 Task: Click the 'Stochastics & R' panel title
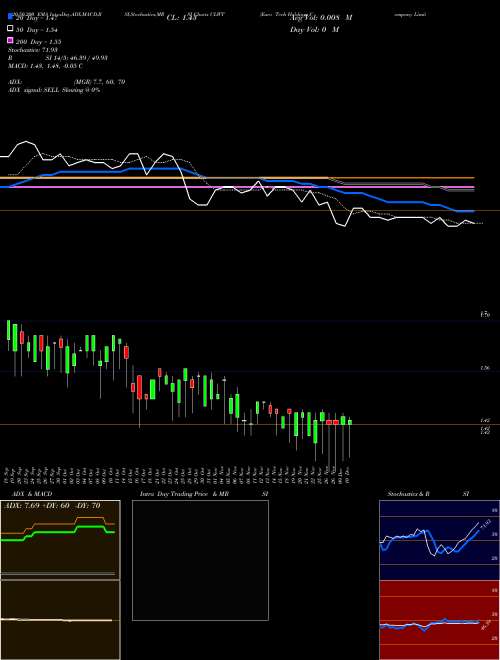[408, 494]
